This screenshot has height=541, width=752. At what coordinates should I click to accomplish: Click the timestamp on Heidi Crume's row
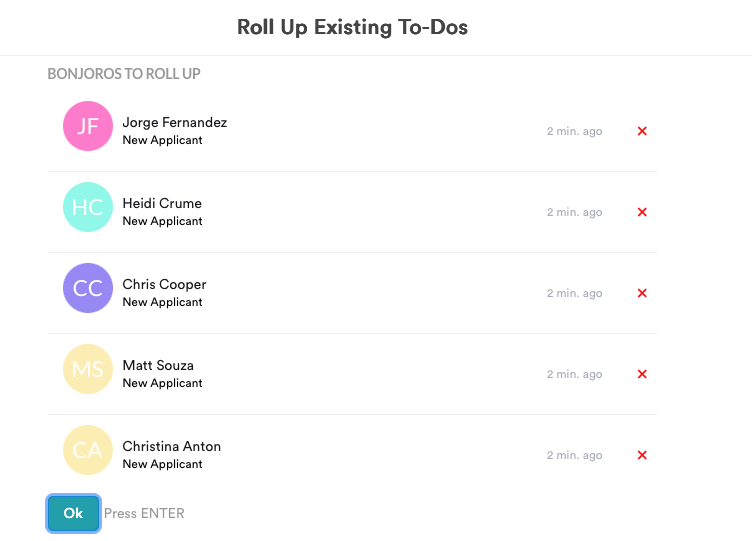pos(575,212)
